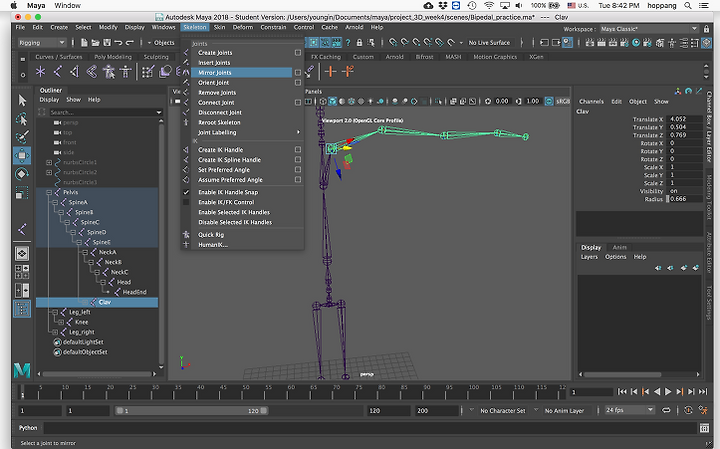Open Mirror Joints option box
Viewport: 720px width, 449px height.
pos(298,73)
